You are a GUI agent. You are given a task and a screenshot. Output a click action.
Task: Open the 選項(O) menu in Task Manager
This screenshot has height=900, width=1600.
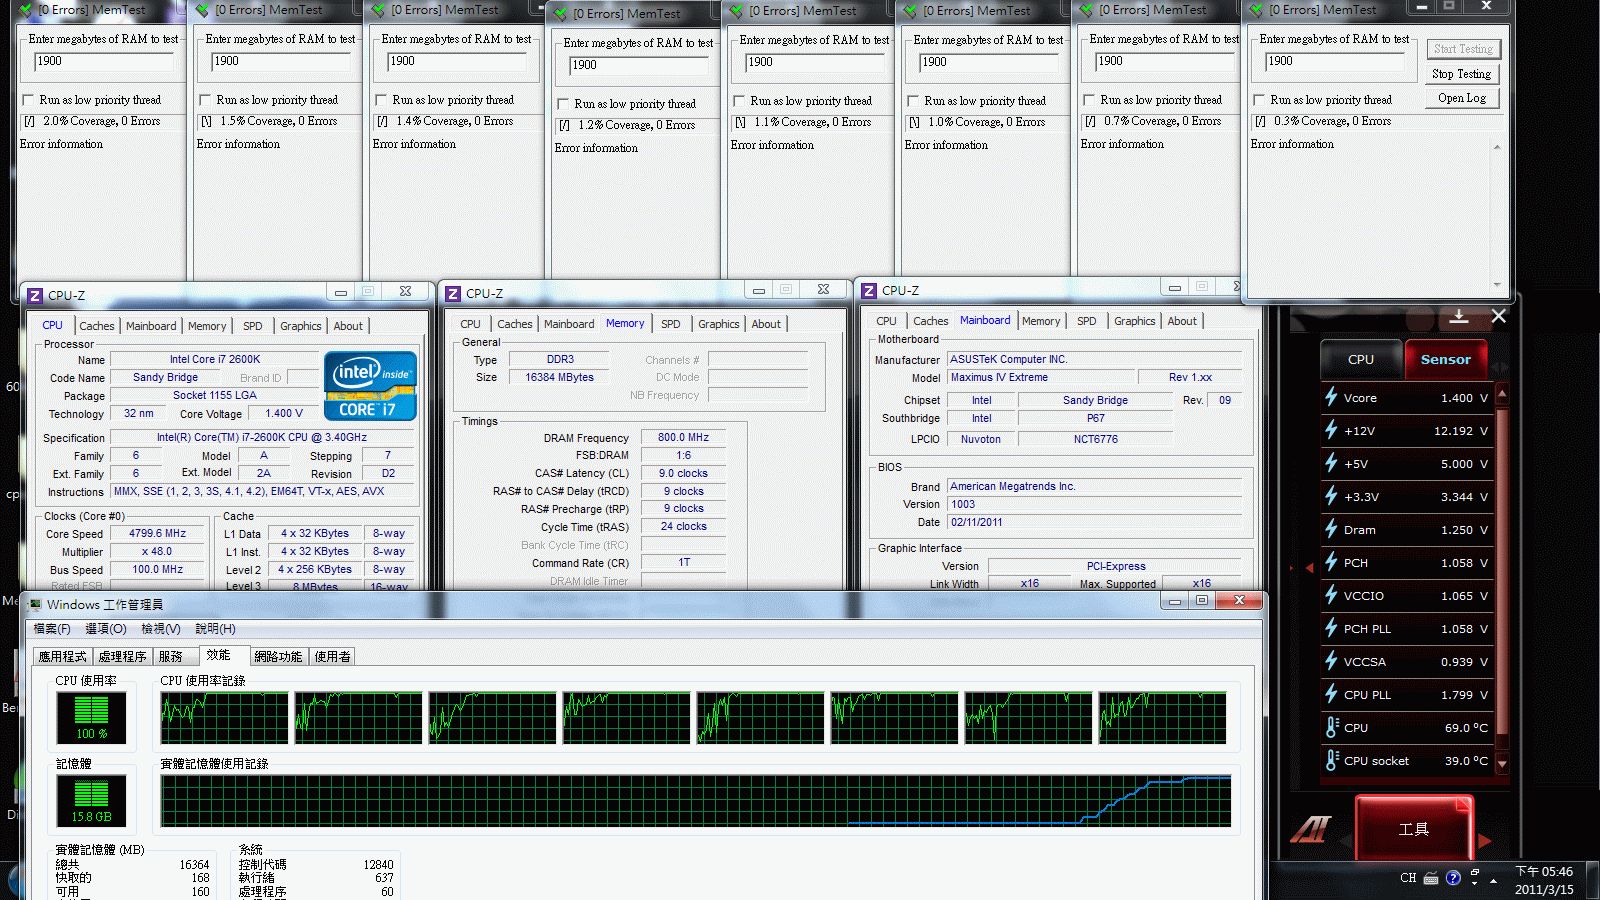point(106,629)
